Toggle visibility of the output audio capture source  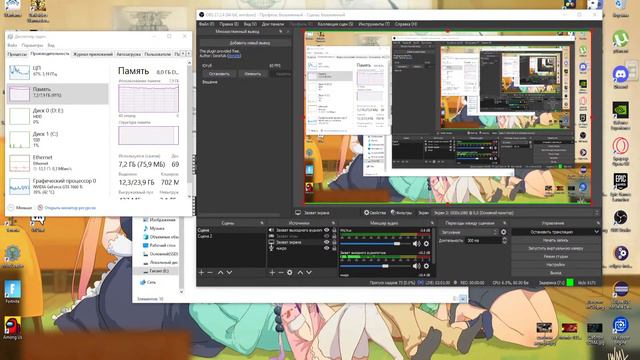pos(327,230)
